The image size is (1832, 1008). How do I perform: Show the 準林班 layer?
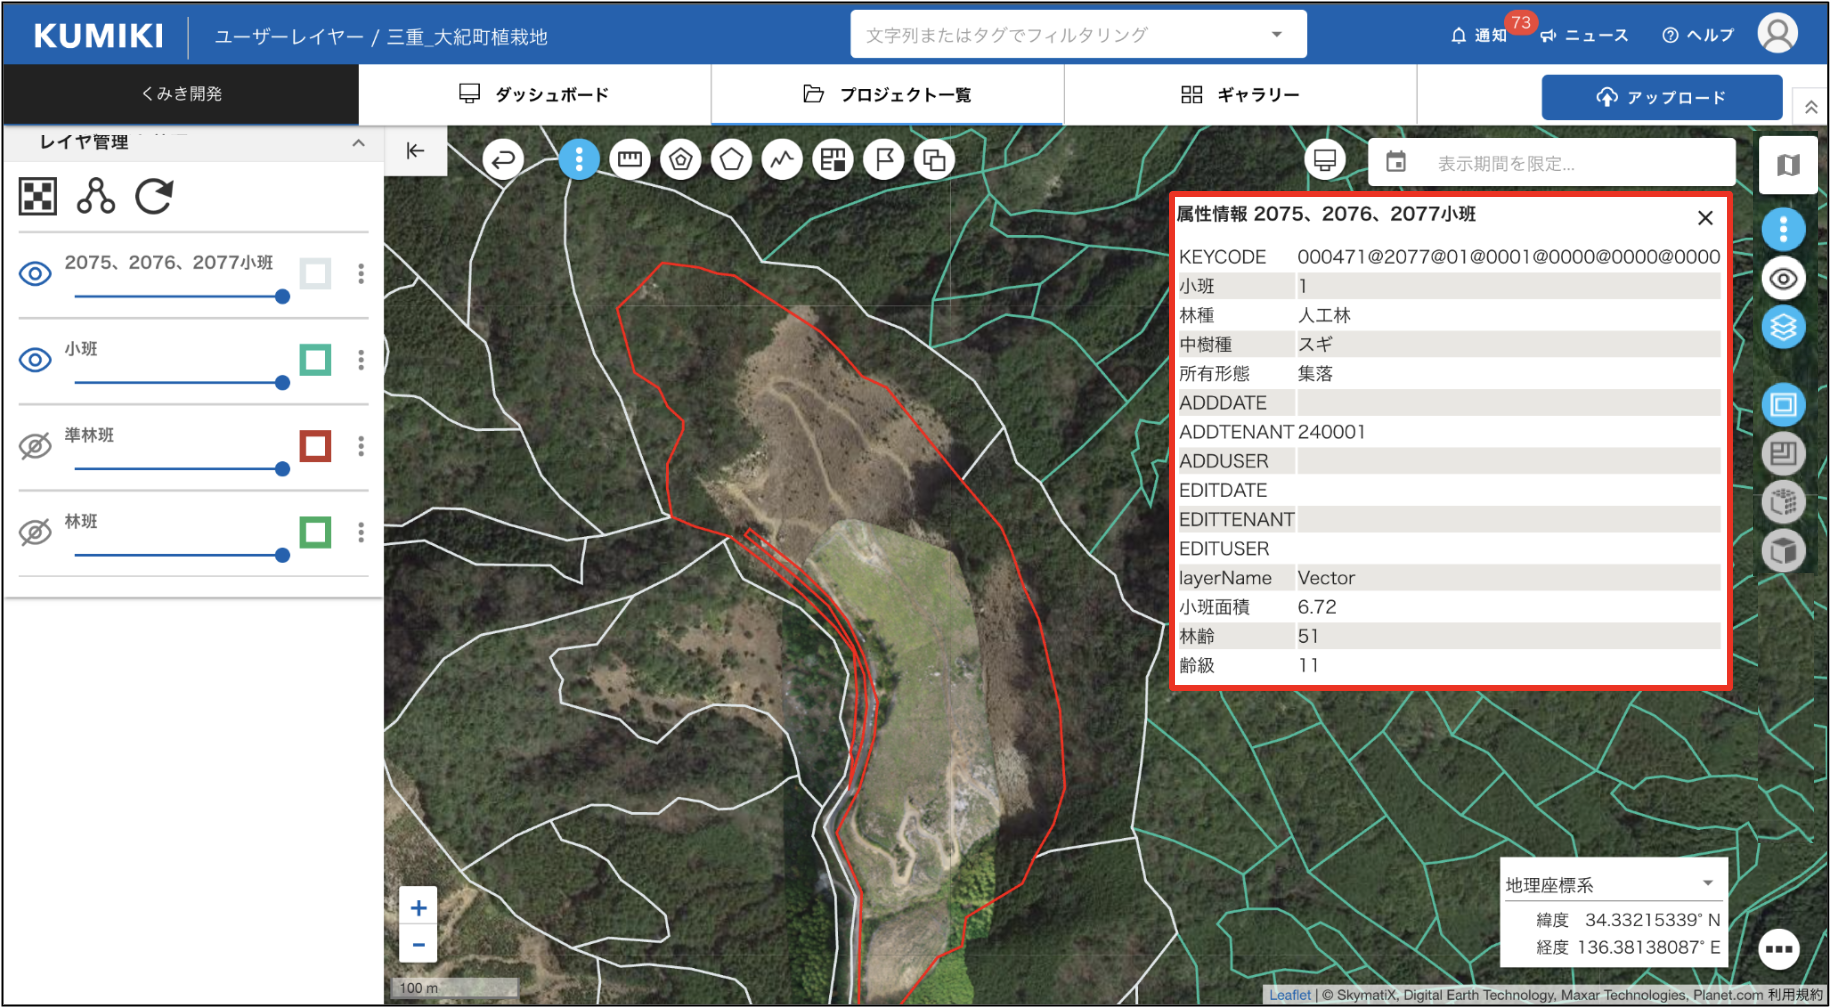pyautogui.click(x=35, y=446)
